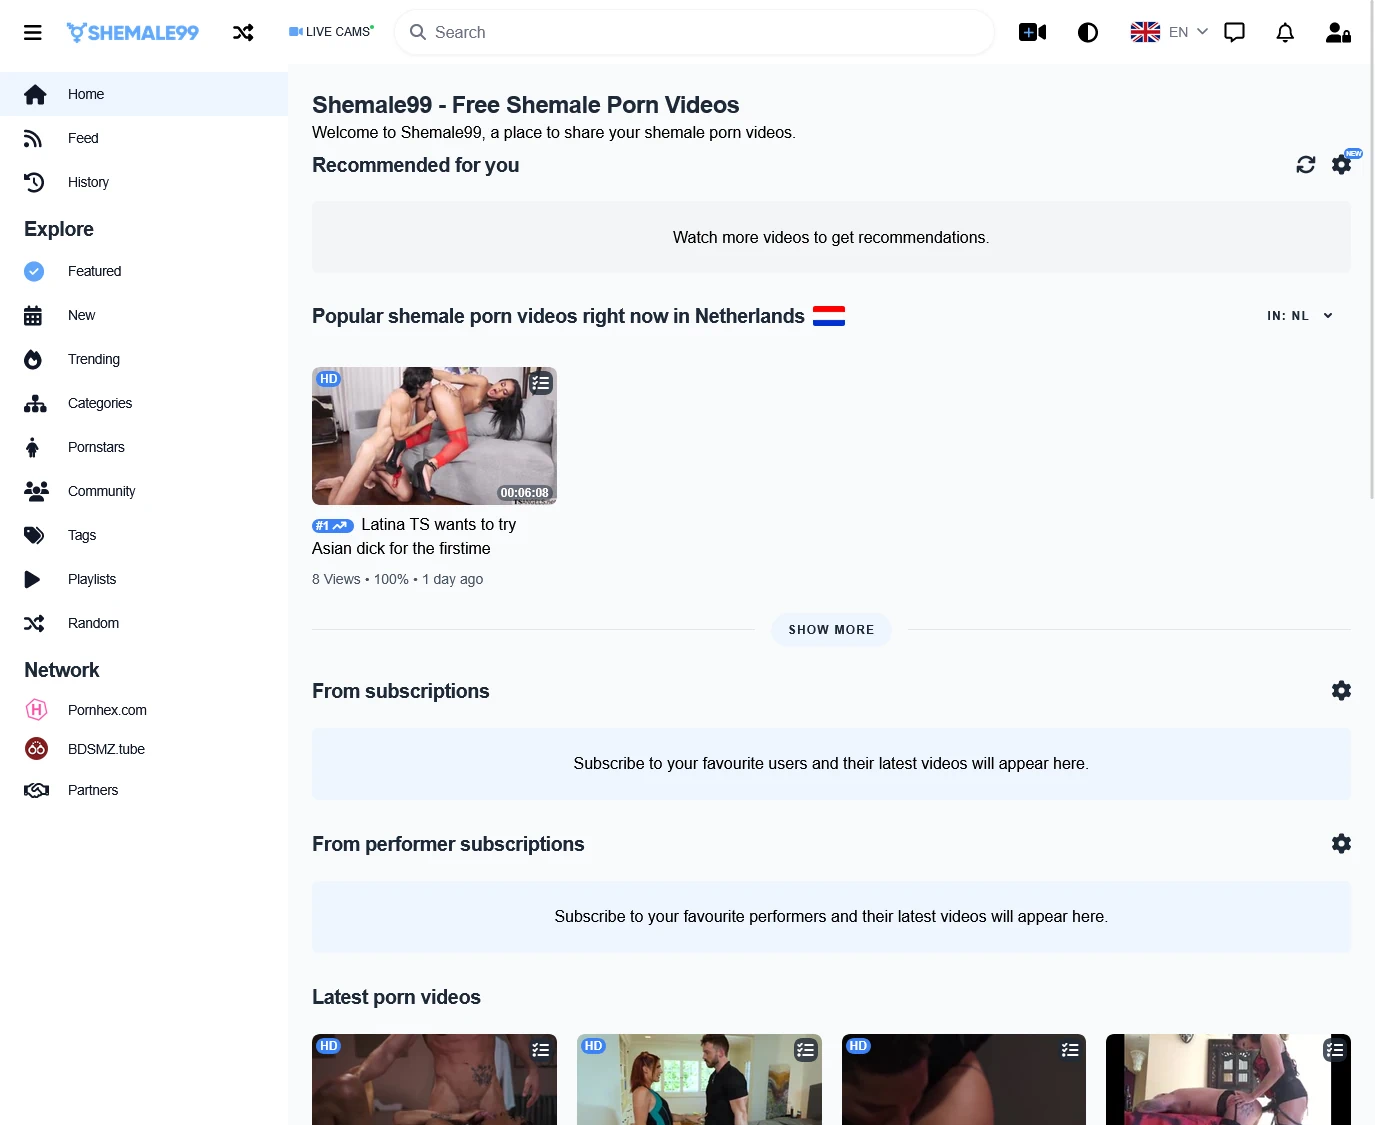Click the Trending flame icon
Image resolution: width=1375 pixels, height=1125 pixels.
pos(33,360)
